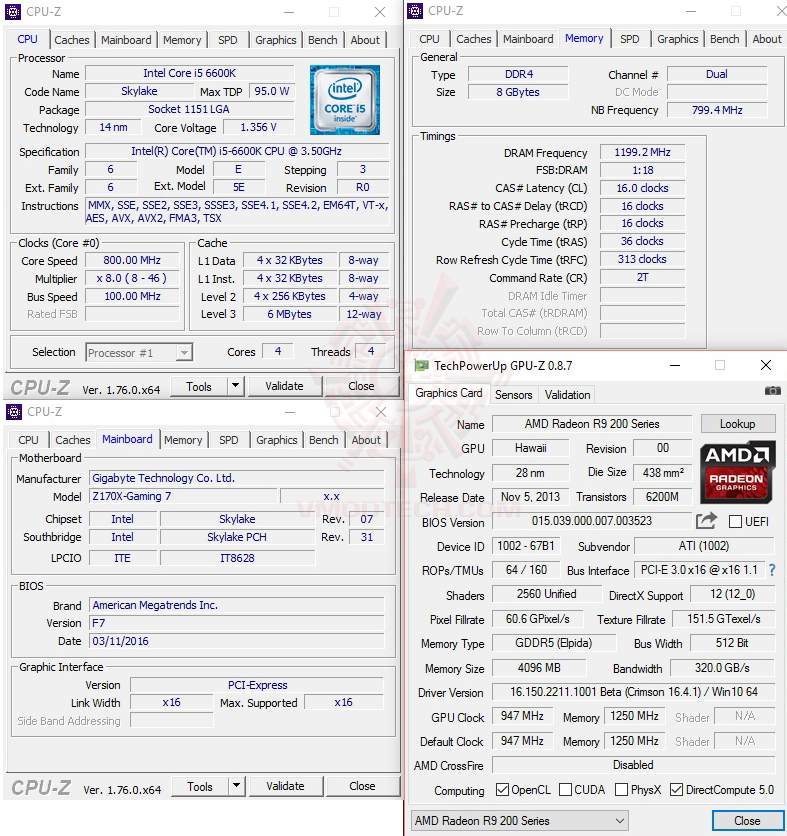Open Tools dropdown arrow in Mainboard window
787x836 pixels.
coord(236,785)
